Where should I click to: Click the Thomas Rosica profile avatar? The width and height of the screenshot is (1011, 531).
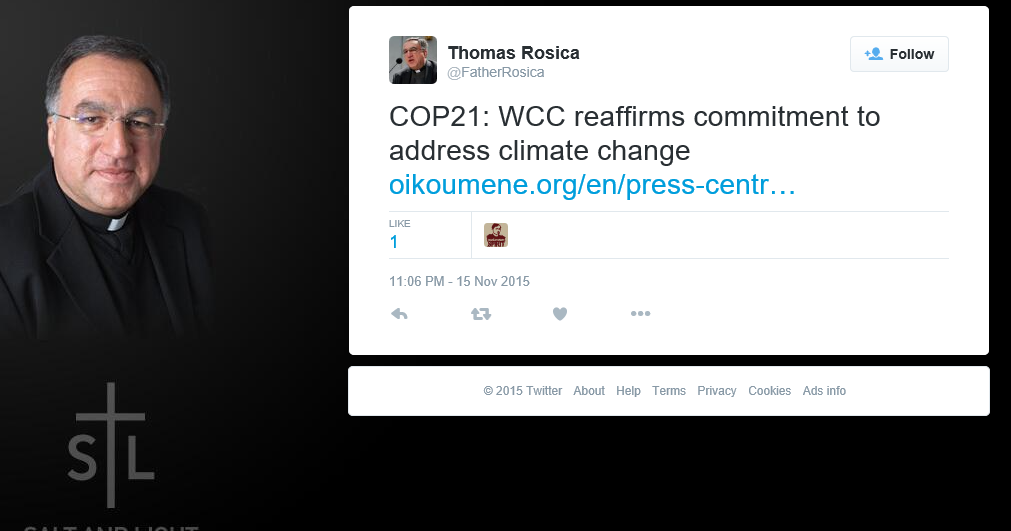(x=413, y=60)
